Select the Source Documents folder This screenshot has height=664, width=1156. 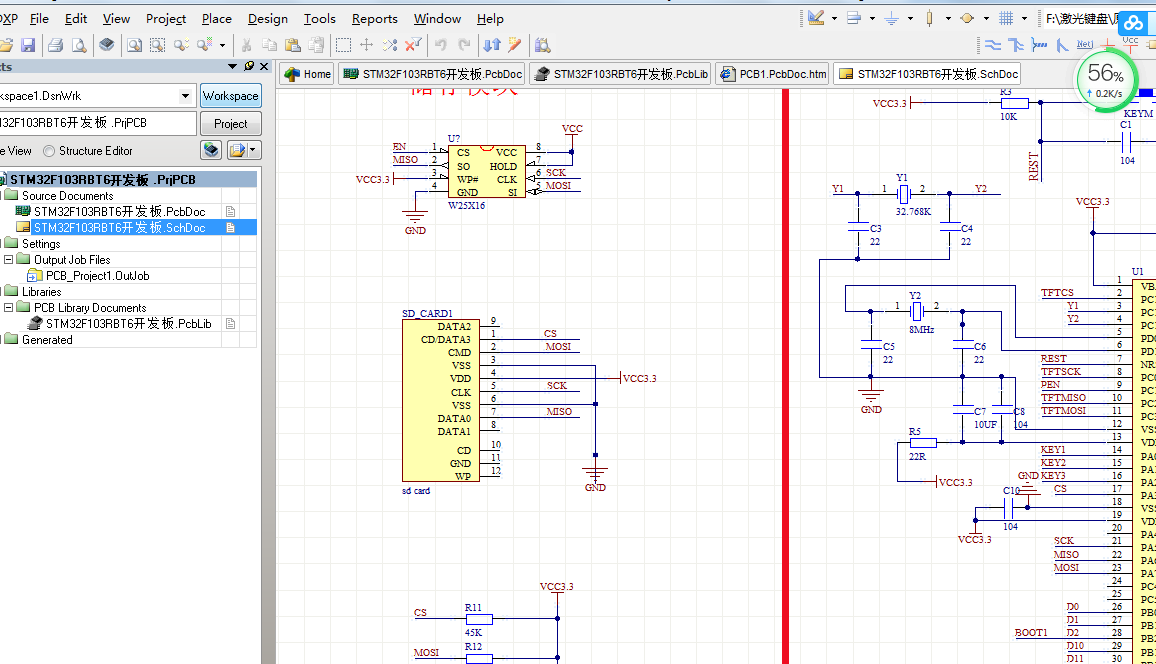tap(67, 195)
